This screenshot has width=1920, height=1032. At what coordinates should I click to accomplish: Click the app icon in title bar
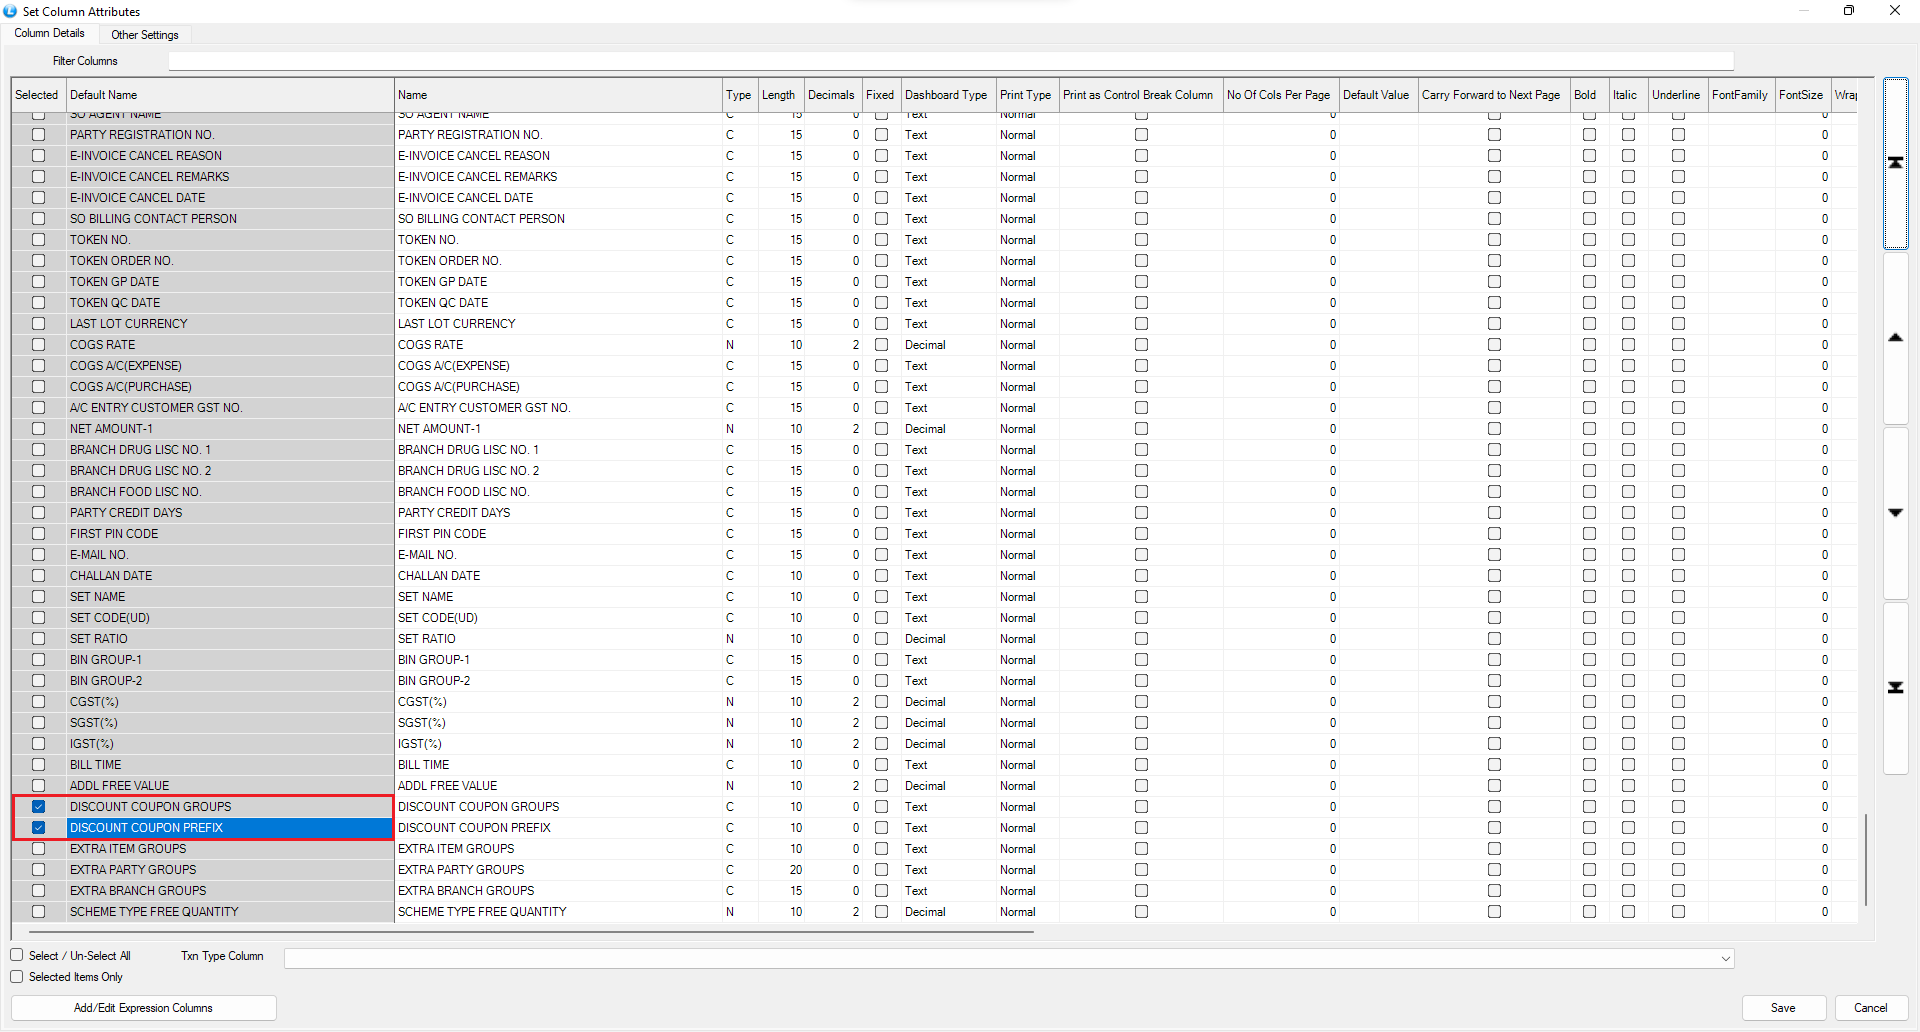[10, 11]
